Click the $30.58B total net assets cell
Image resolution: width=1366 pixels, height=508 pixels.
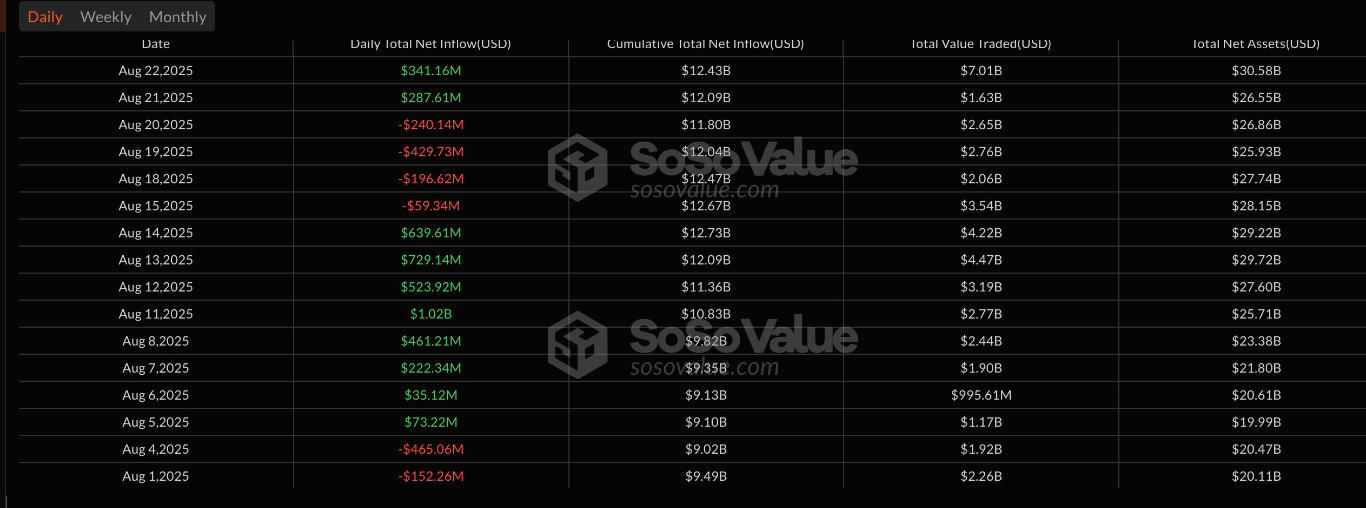(1256, 71)
